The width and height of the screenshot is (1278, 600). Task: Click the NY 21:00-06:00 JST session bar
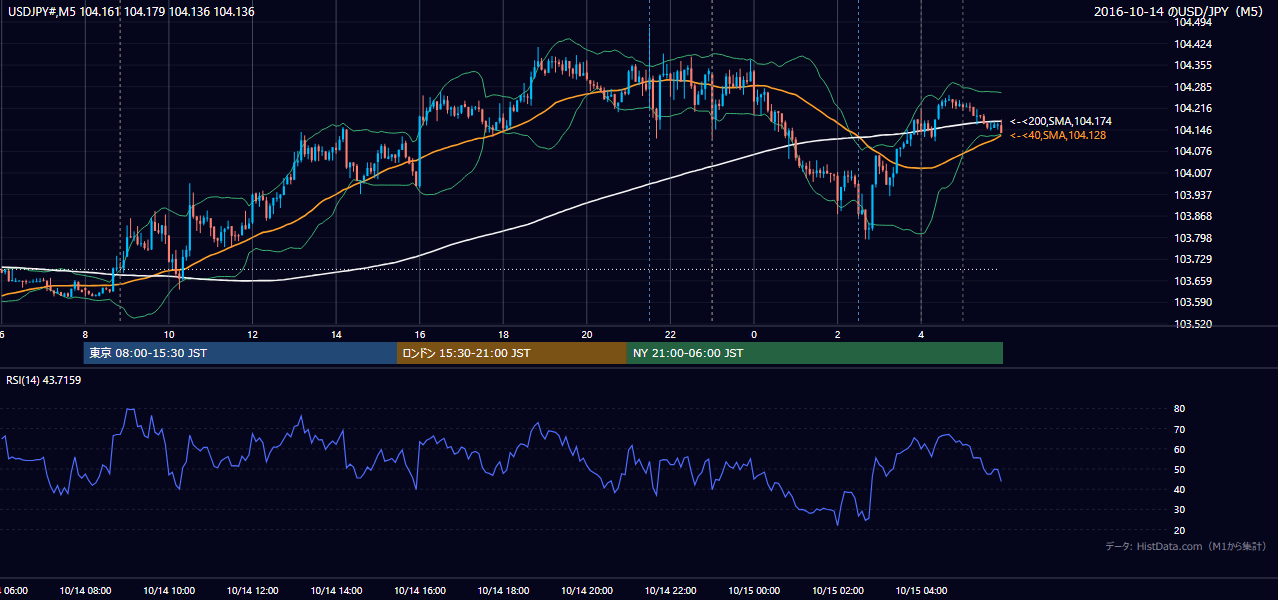tap(815, 353)
